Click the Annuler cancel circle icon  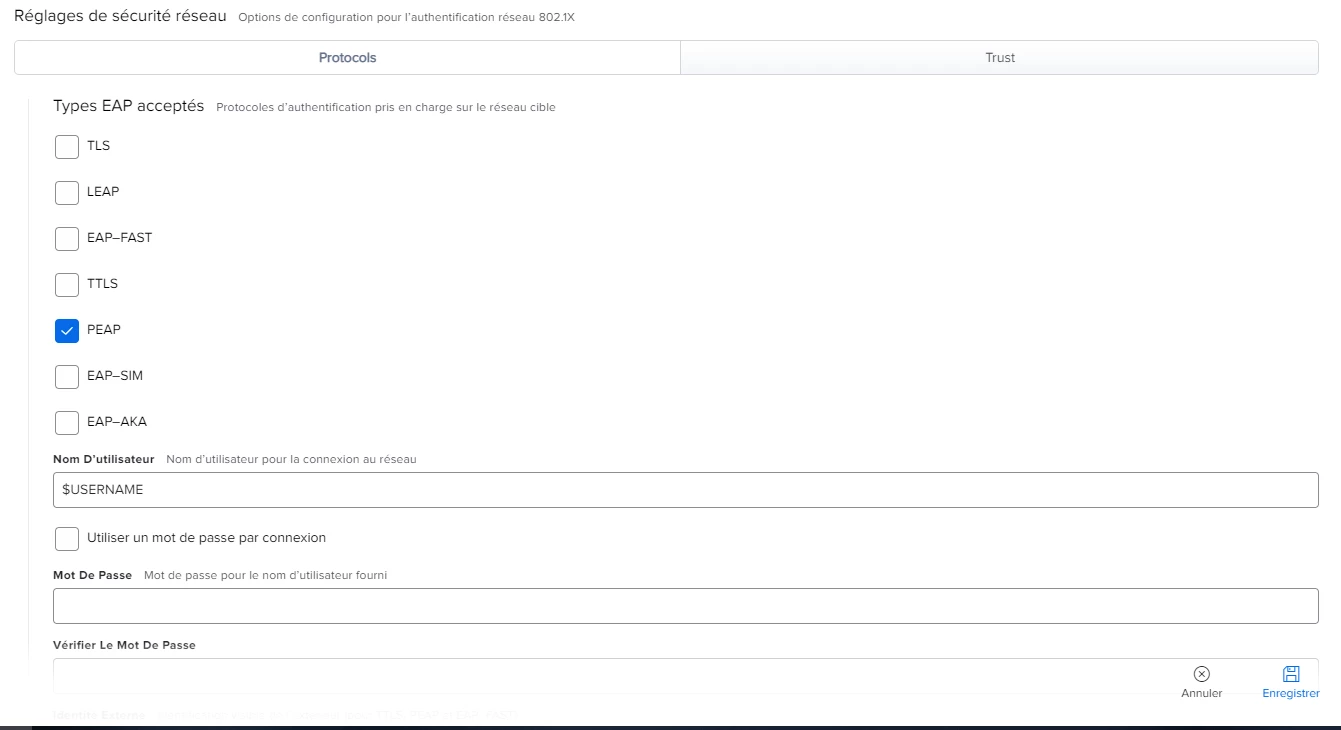tap(1202, 674)
